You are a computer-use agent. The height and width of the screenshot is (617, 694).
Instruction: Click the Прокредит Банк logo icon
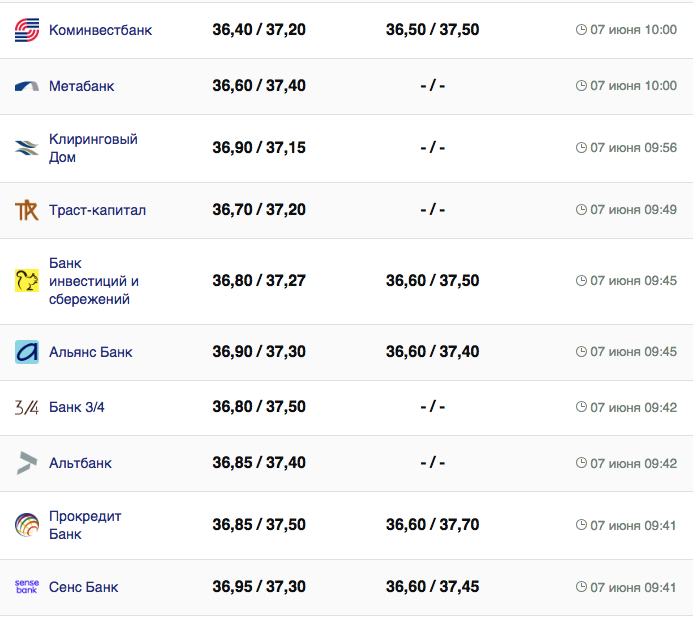(27, 525)
